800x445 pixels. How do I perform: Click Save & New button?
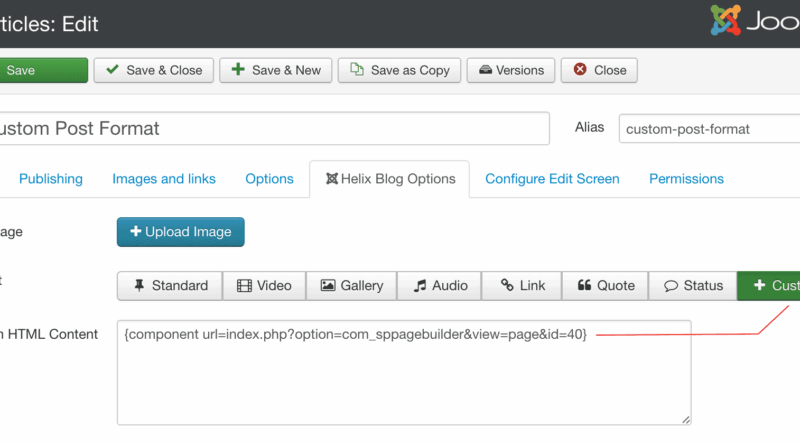point(275,70)
